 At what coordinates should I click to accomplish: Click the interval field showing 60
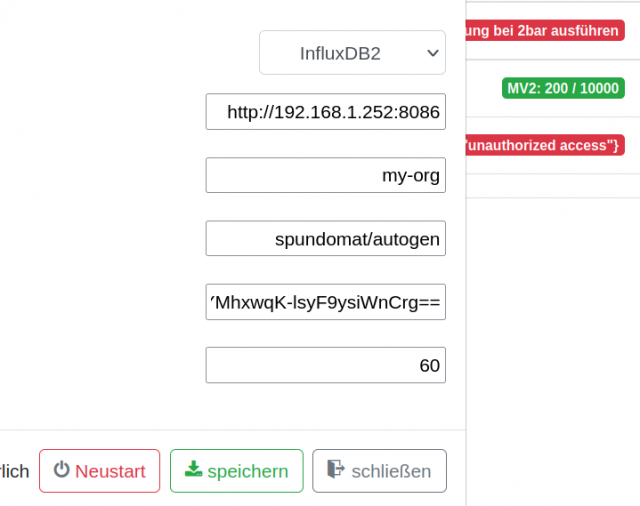326,365
